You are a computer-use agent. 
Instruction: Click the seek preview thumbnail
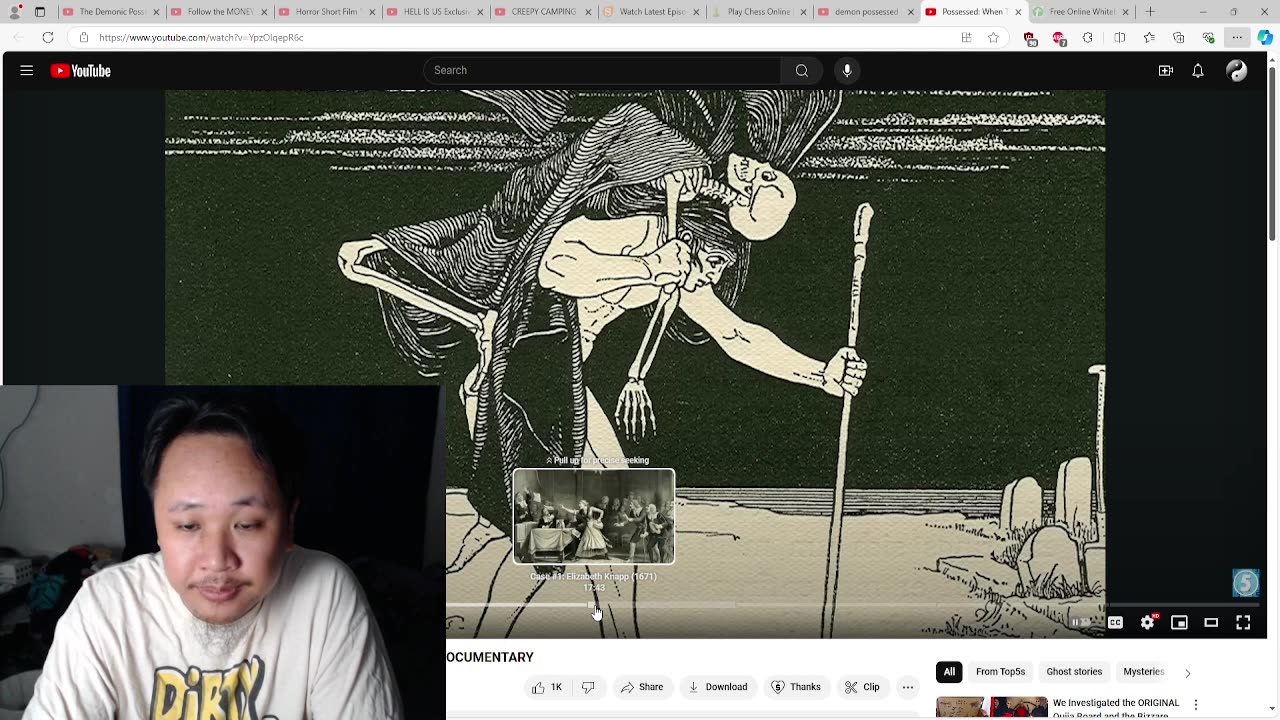coord(594,516)
